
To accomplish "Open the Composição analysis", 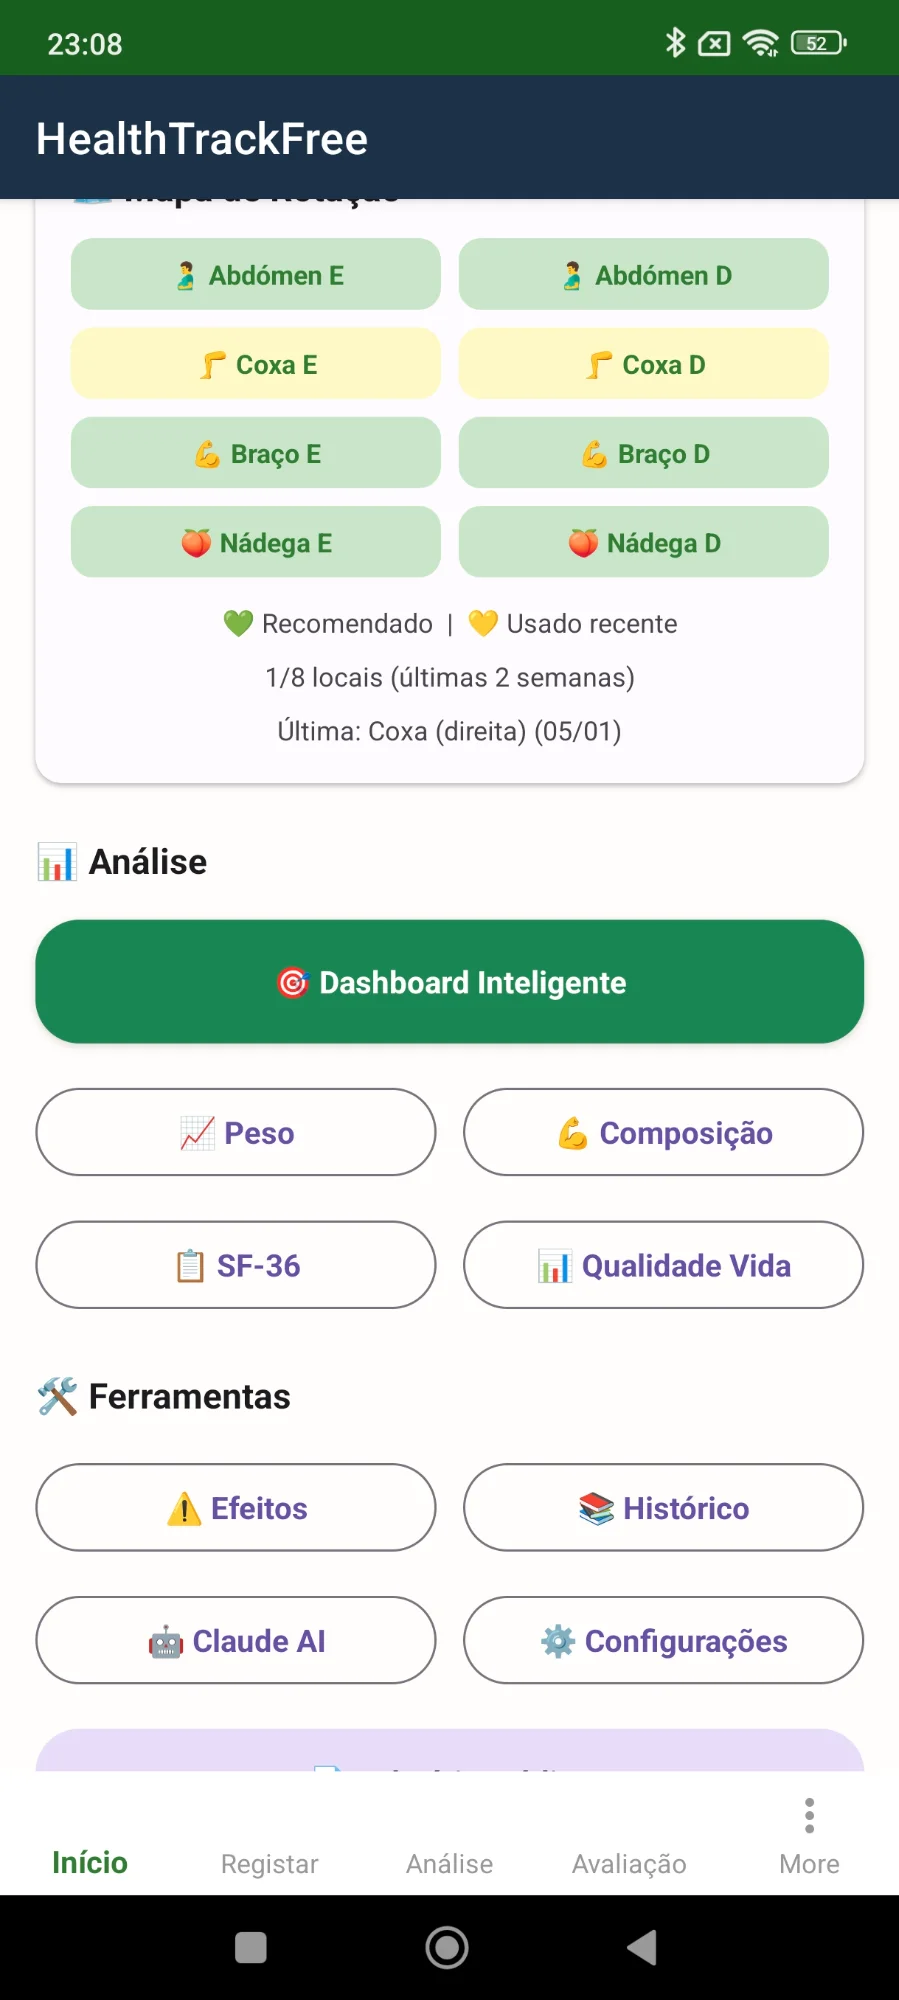I will click(x=663, y=1132).
